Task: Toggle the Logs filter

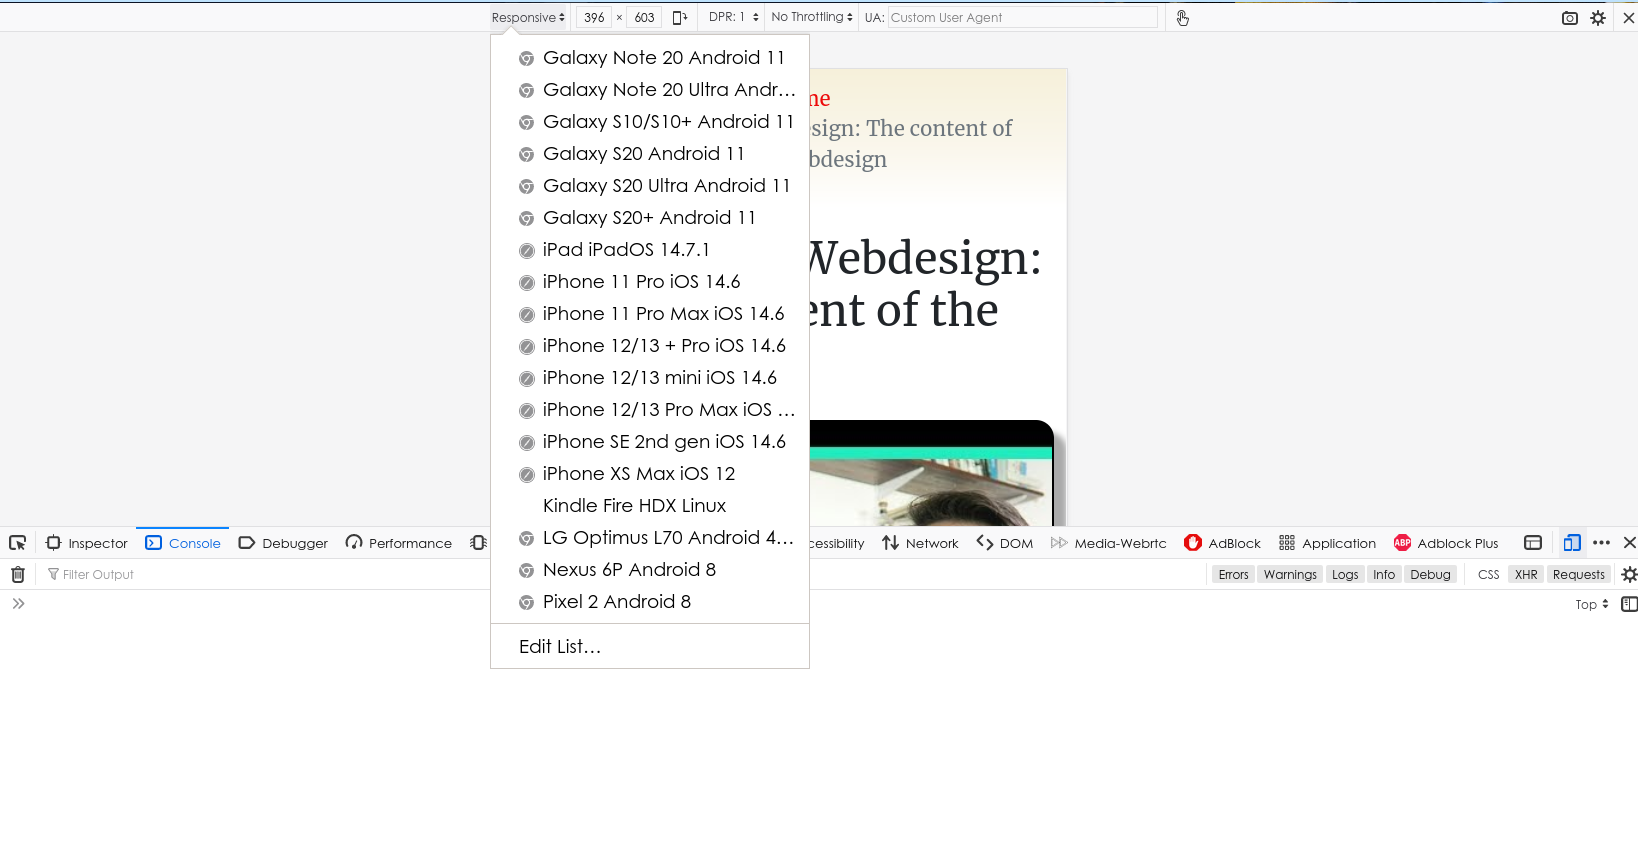Action: tap(1345, 574)
